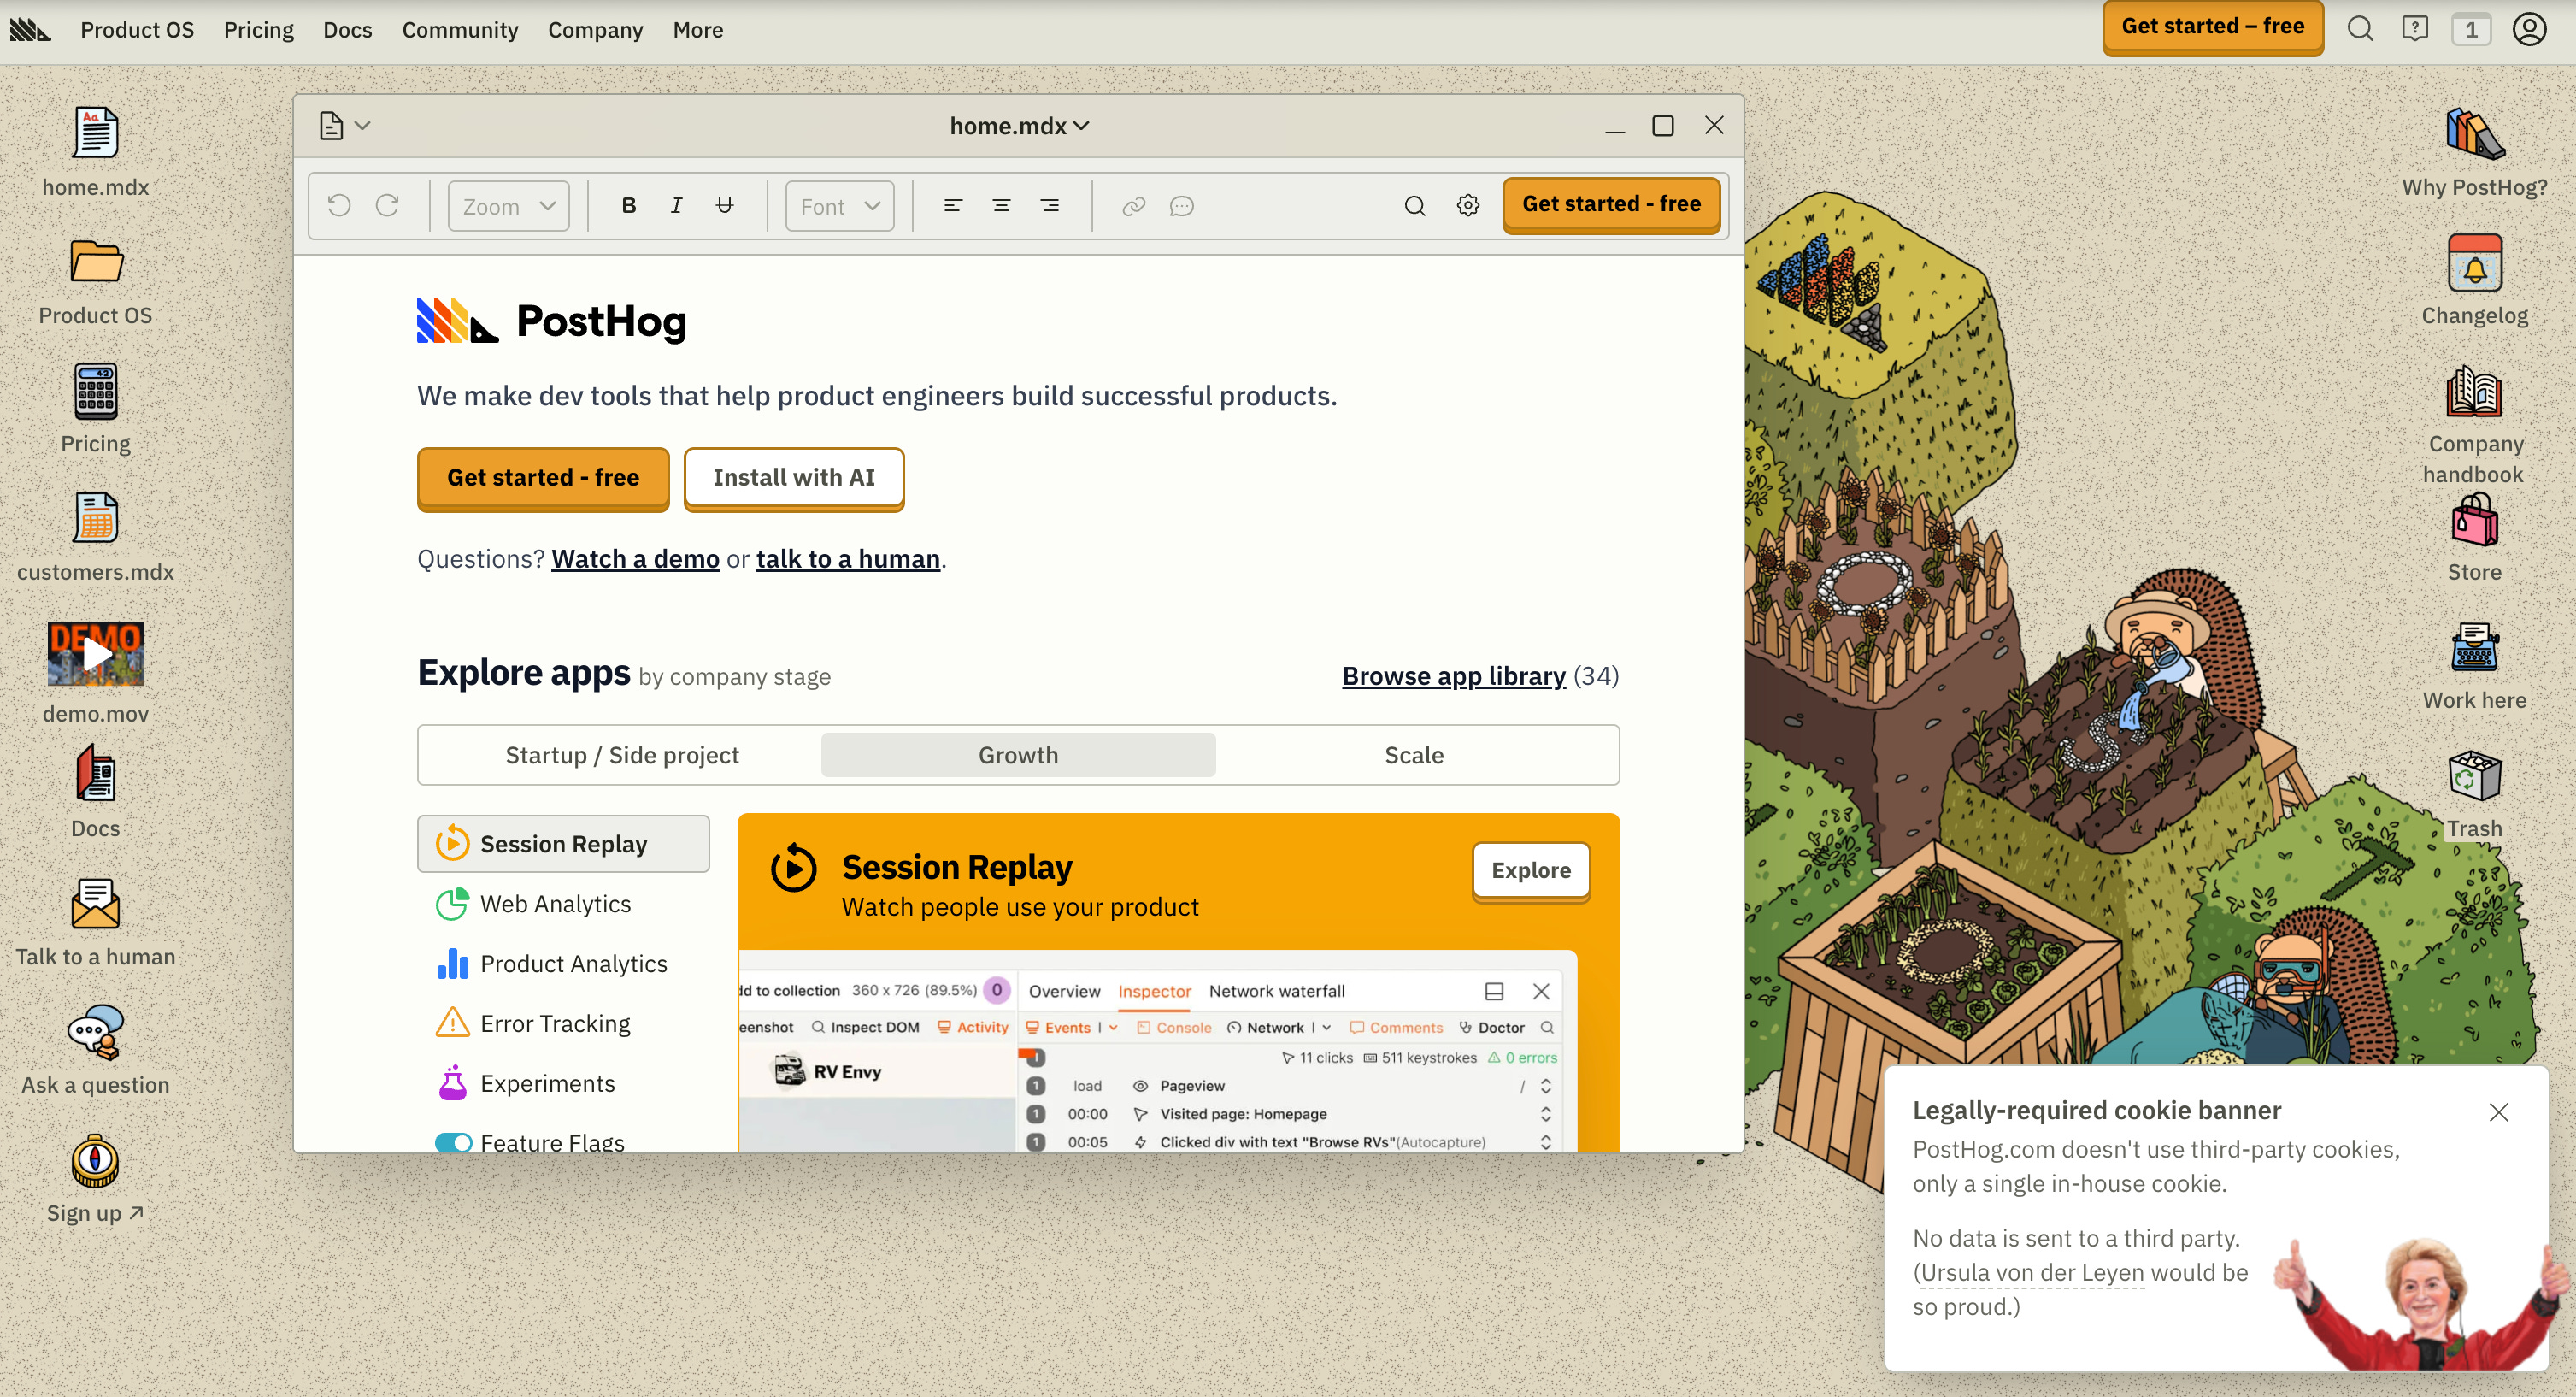Click the strikethrough formatting icon
2576x1397 pixels.
724,206
